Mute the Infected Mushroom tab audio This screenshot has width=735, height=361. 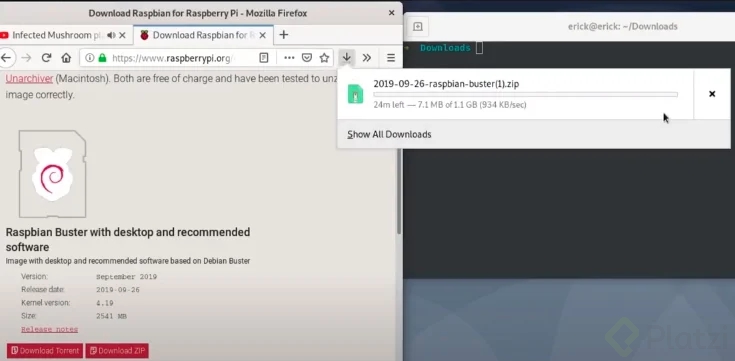111,35
